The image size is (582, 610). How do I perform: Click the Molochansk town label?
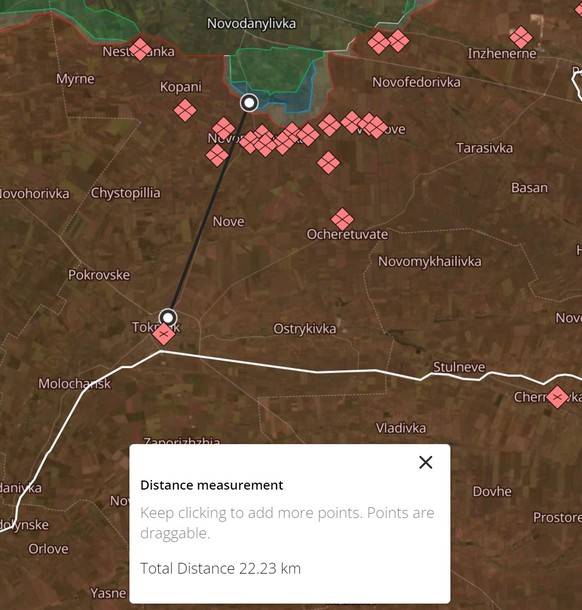pyautogui.click(x=74, y=384)
